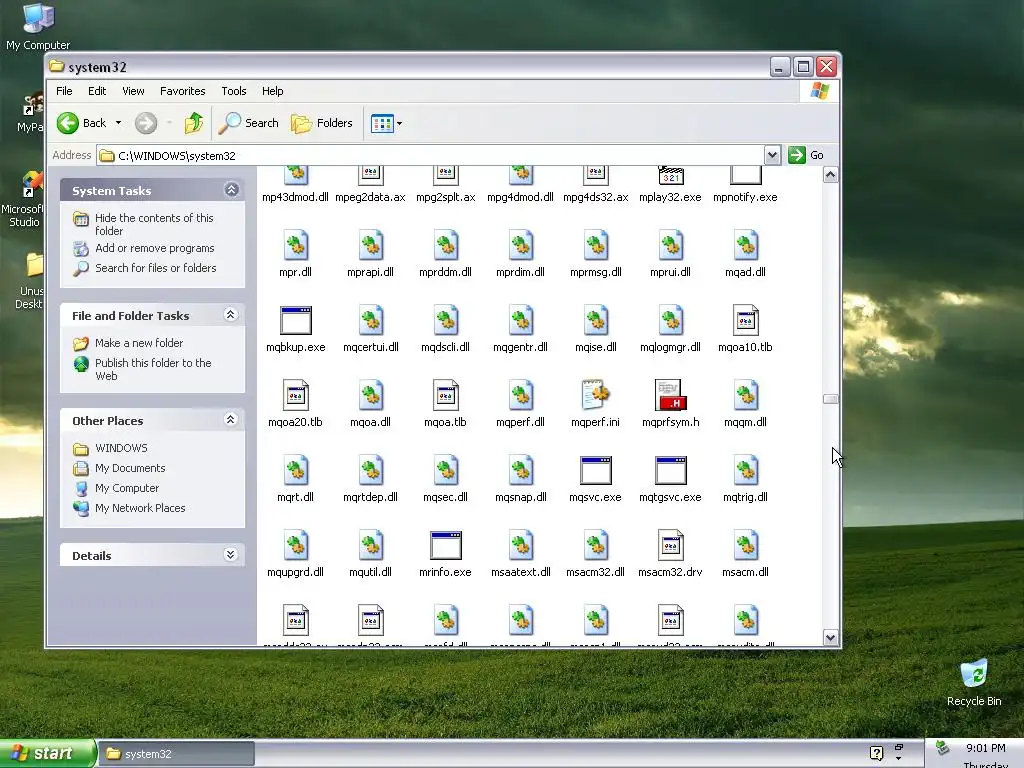1024x768 pixels.
Task: Expand the Address bar dropdown
Action: [772, 155]
